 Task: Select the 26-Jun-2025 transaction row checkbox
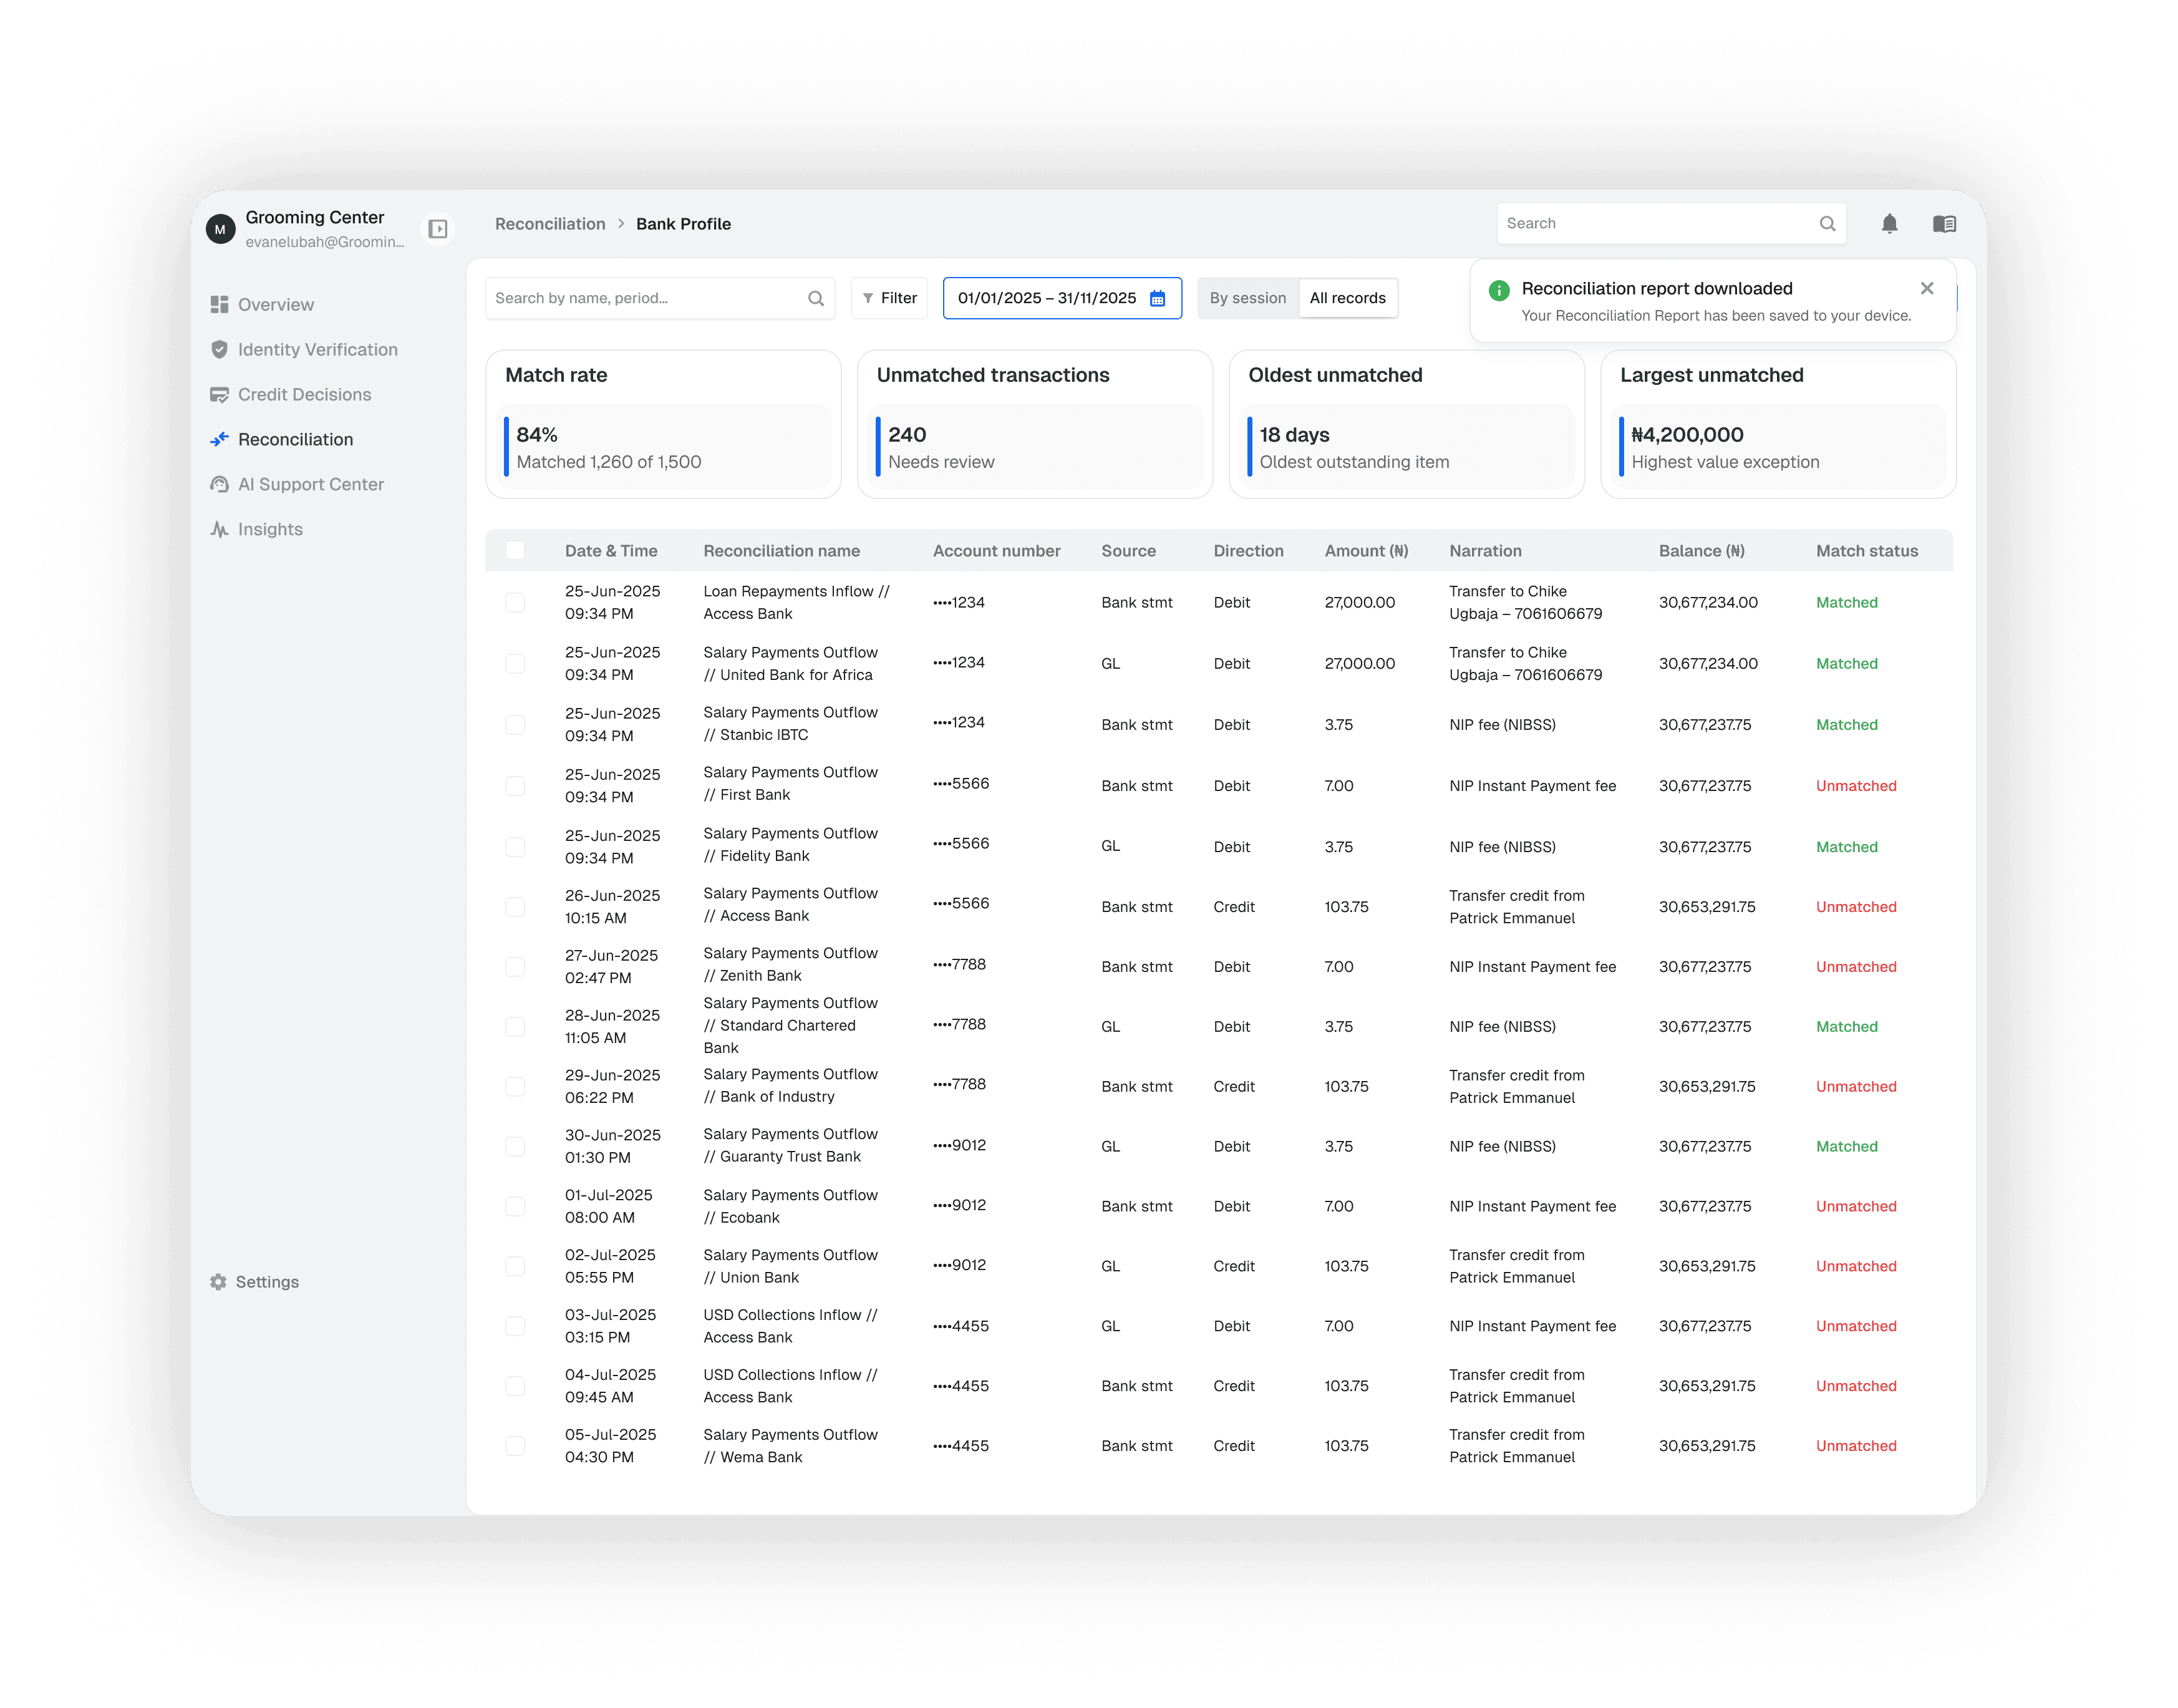[x=515, y=907]
